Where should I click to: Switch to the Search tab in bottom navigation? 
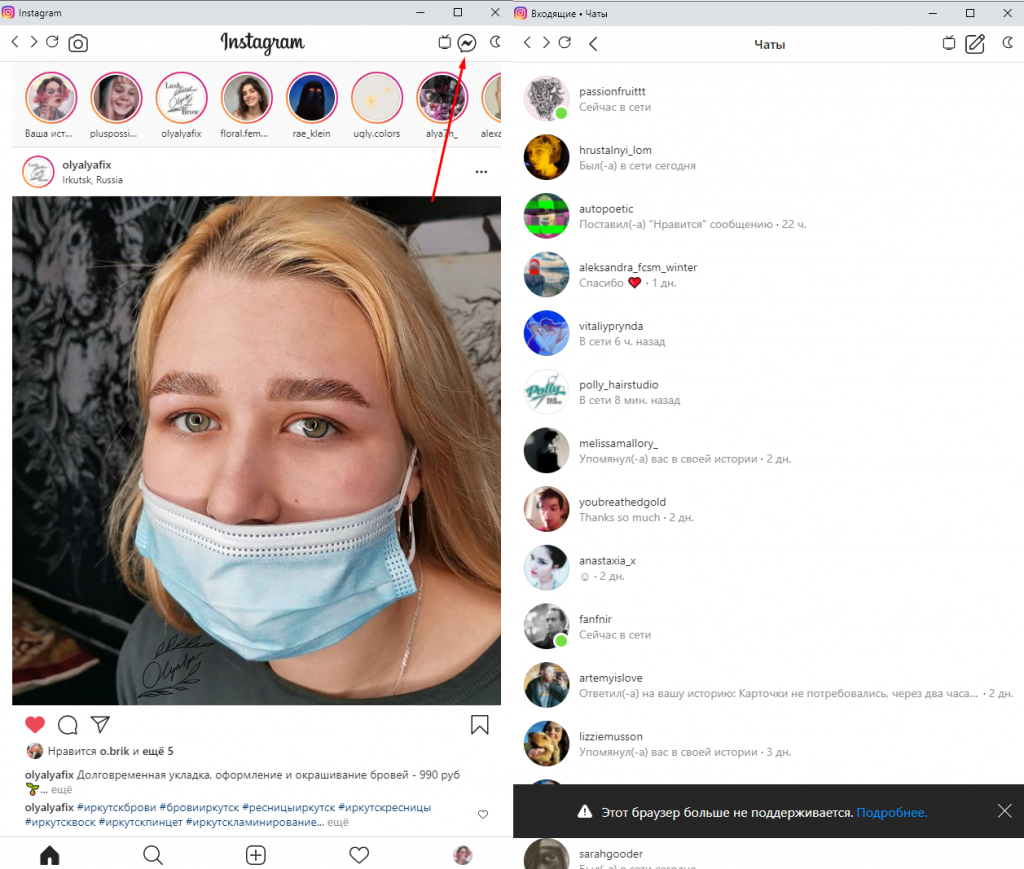click(153, 854)
